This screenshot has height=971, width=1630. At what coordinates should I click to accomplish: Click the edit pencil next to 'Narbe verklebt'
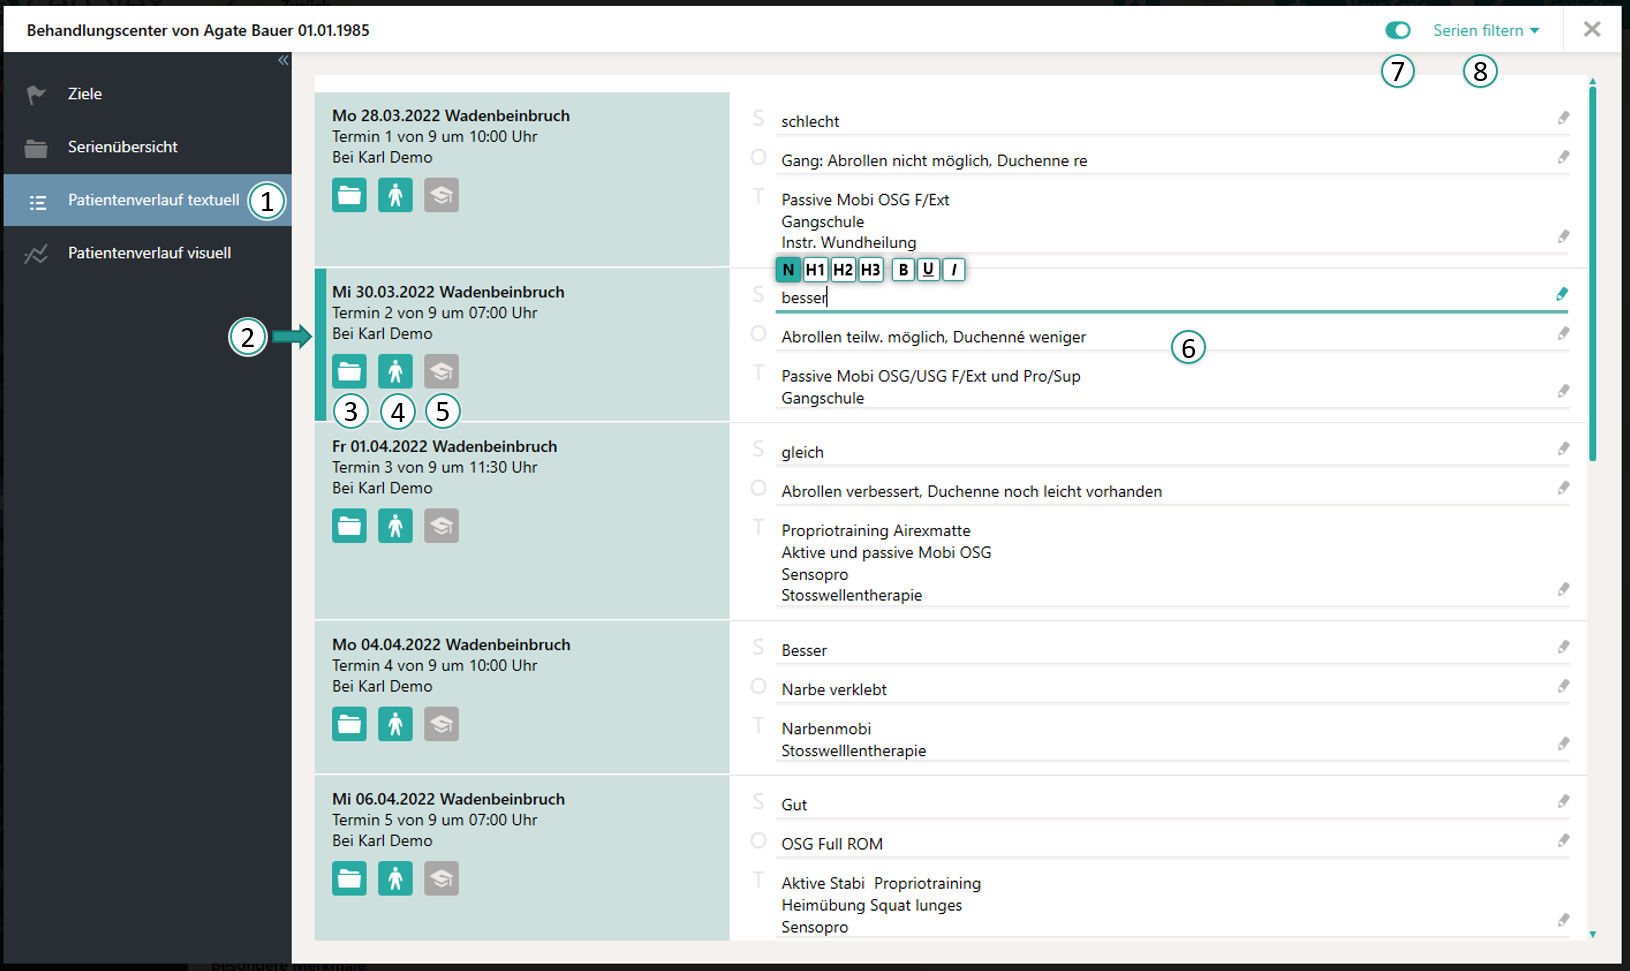(1563, 686)
